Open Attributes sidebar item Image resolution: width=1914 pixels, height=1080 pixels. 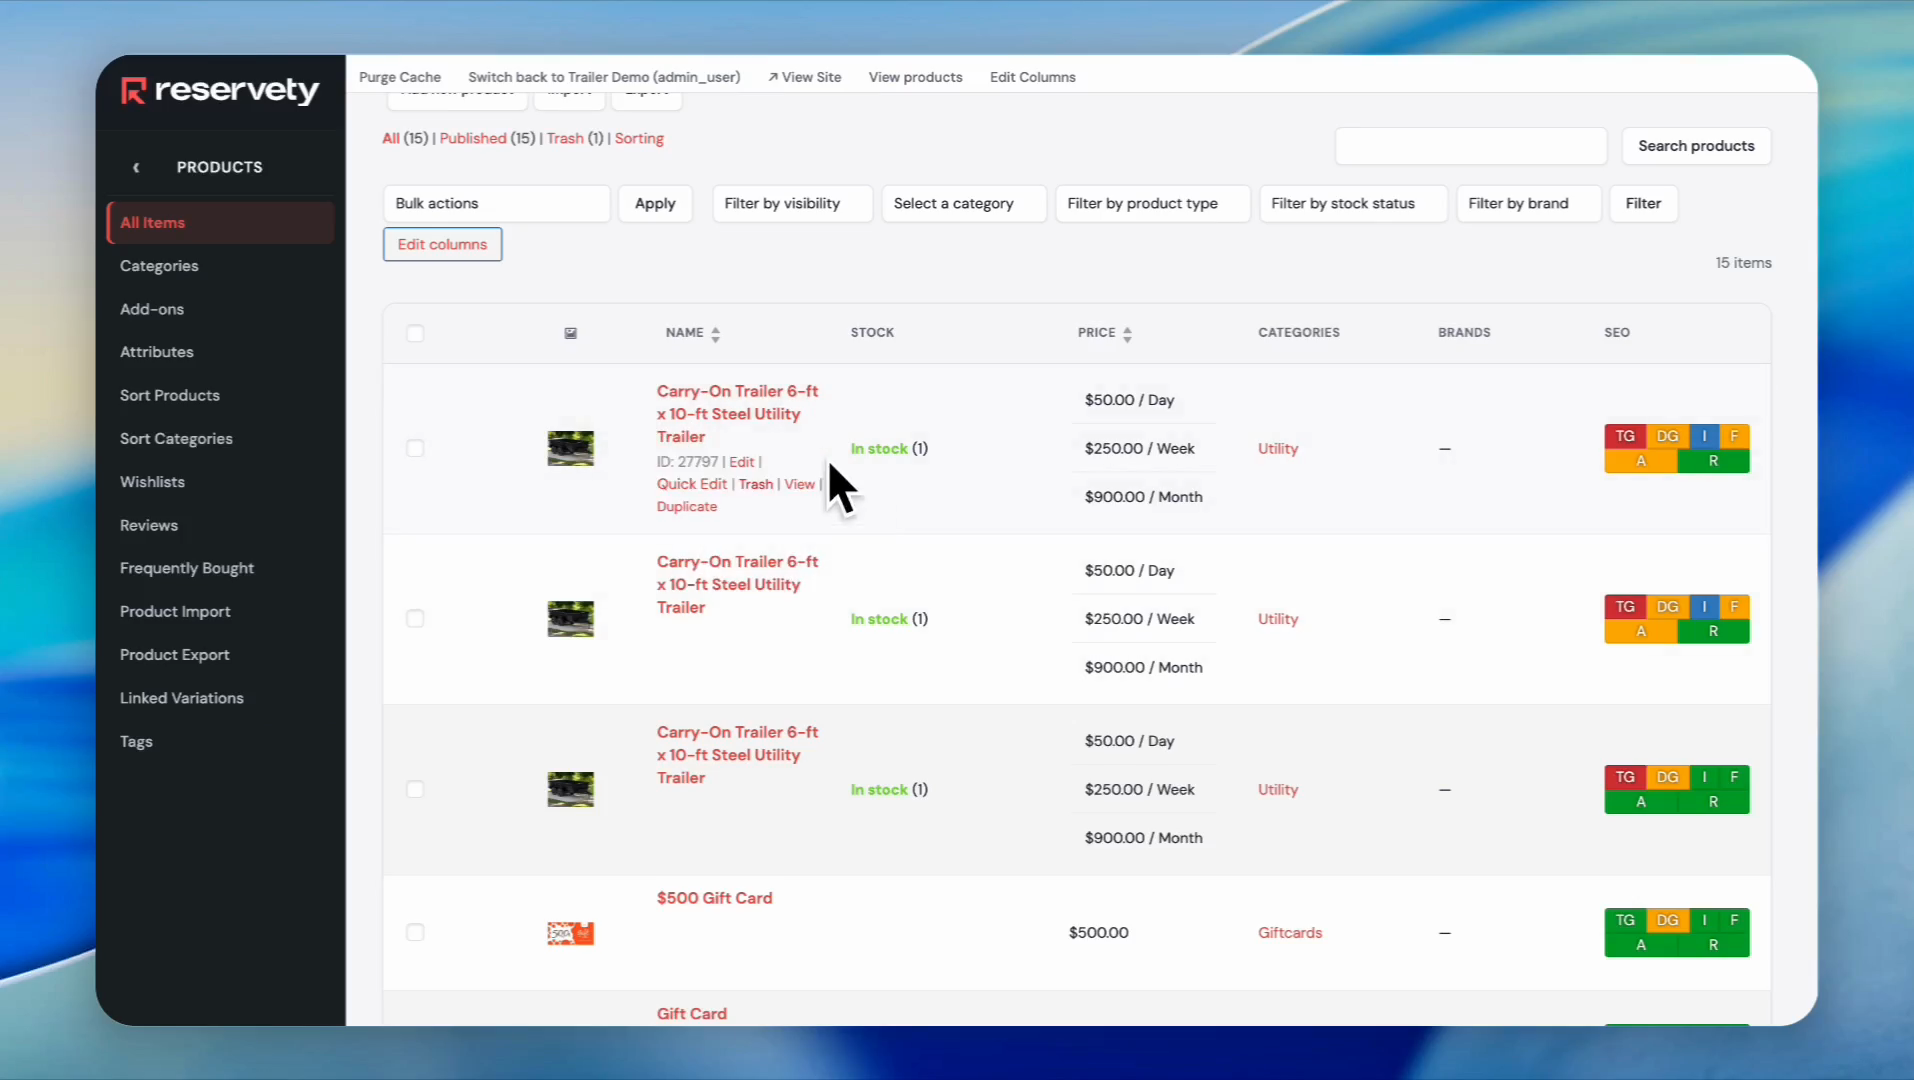(x=157, y=352)
